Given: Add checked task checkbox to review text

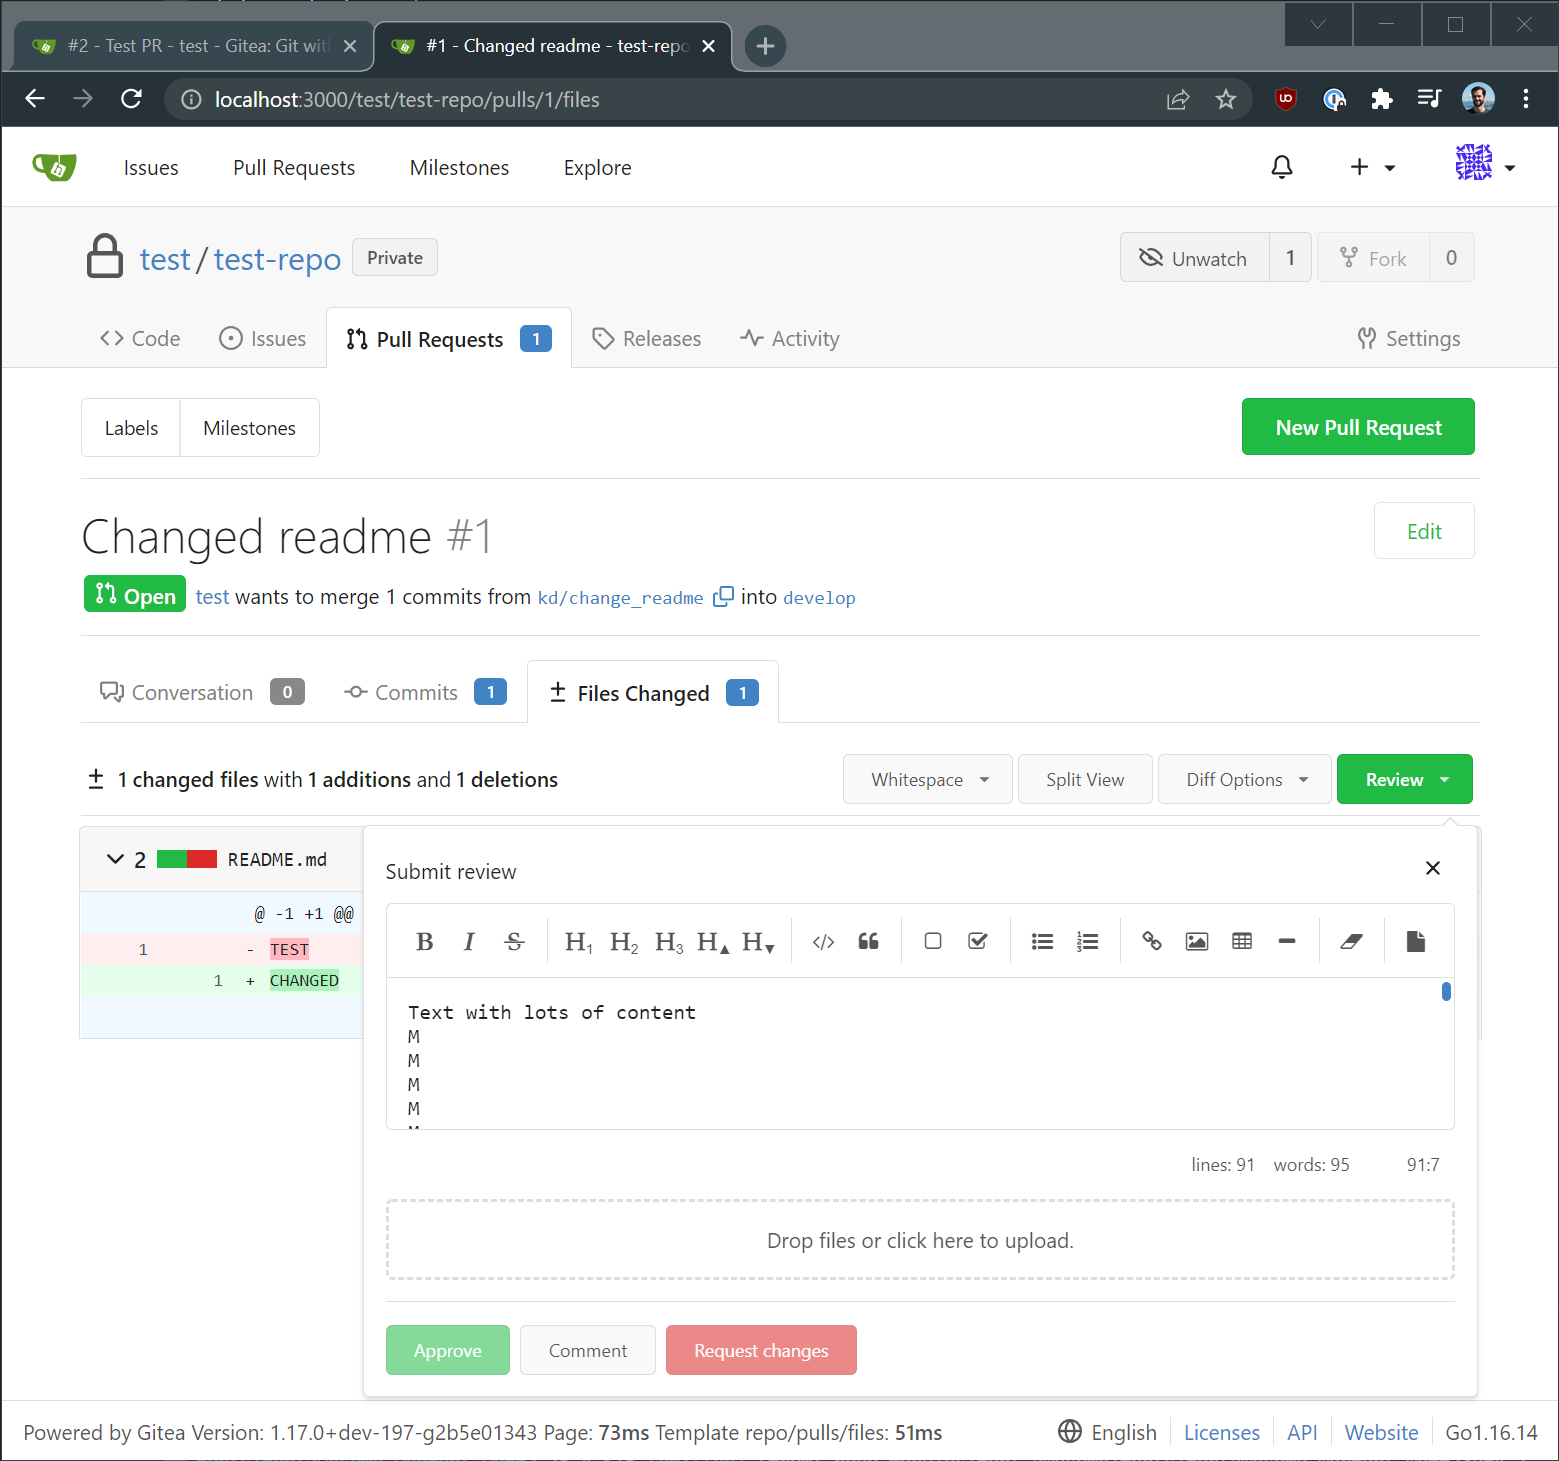Looking at the screenshot, I should 978,941.
